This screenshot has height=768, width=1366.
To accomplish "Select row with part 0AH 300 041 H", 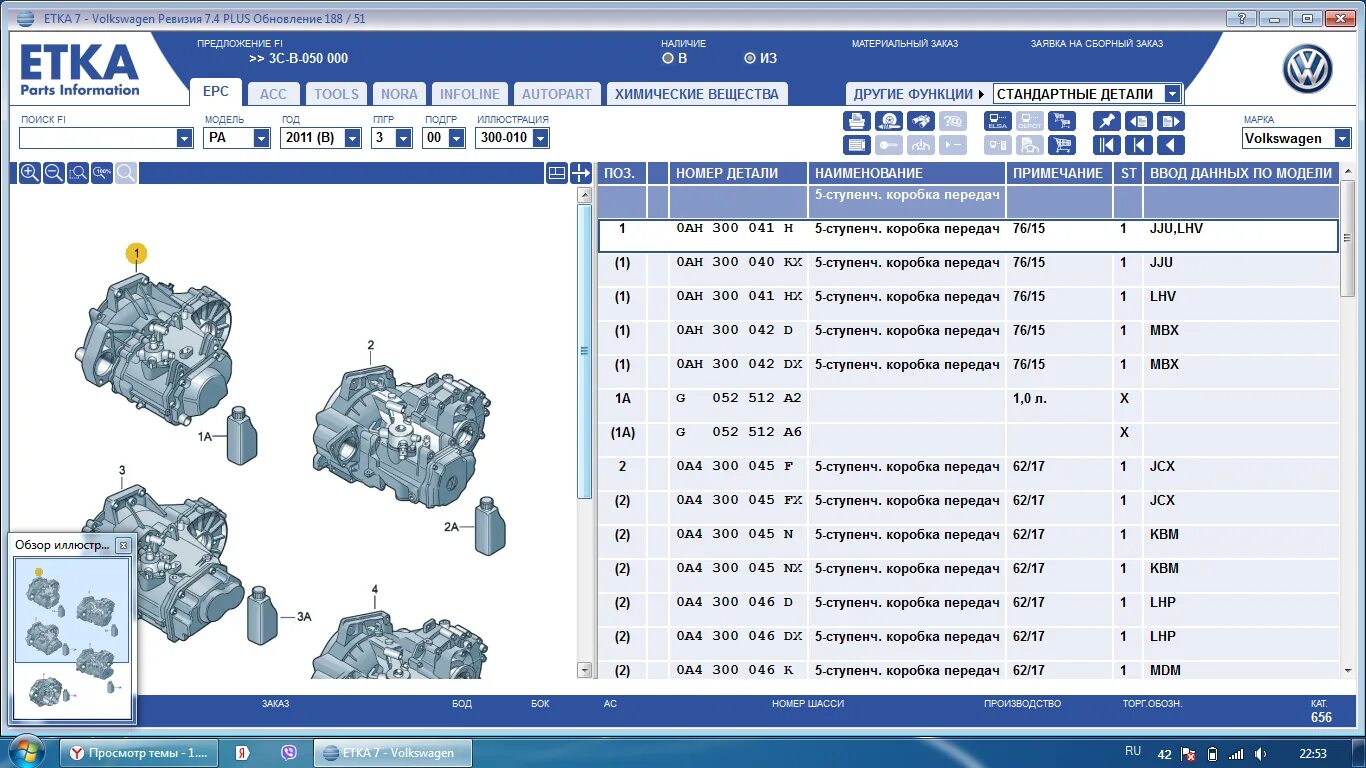I will point(967,236).
